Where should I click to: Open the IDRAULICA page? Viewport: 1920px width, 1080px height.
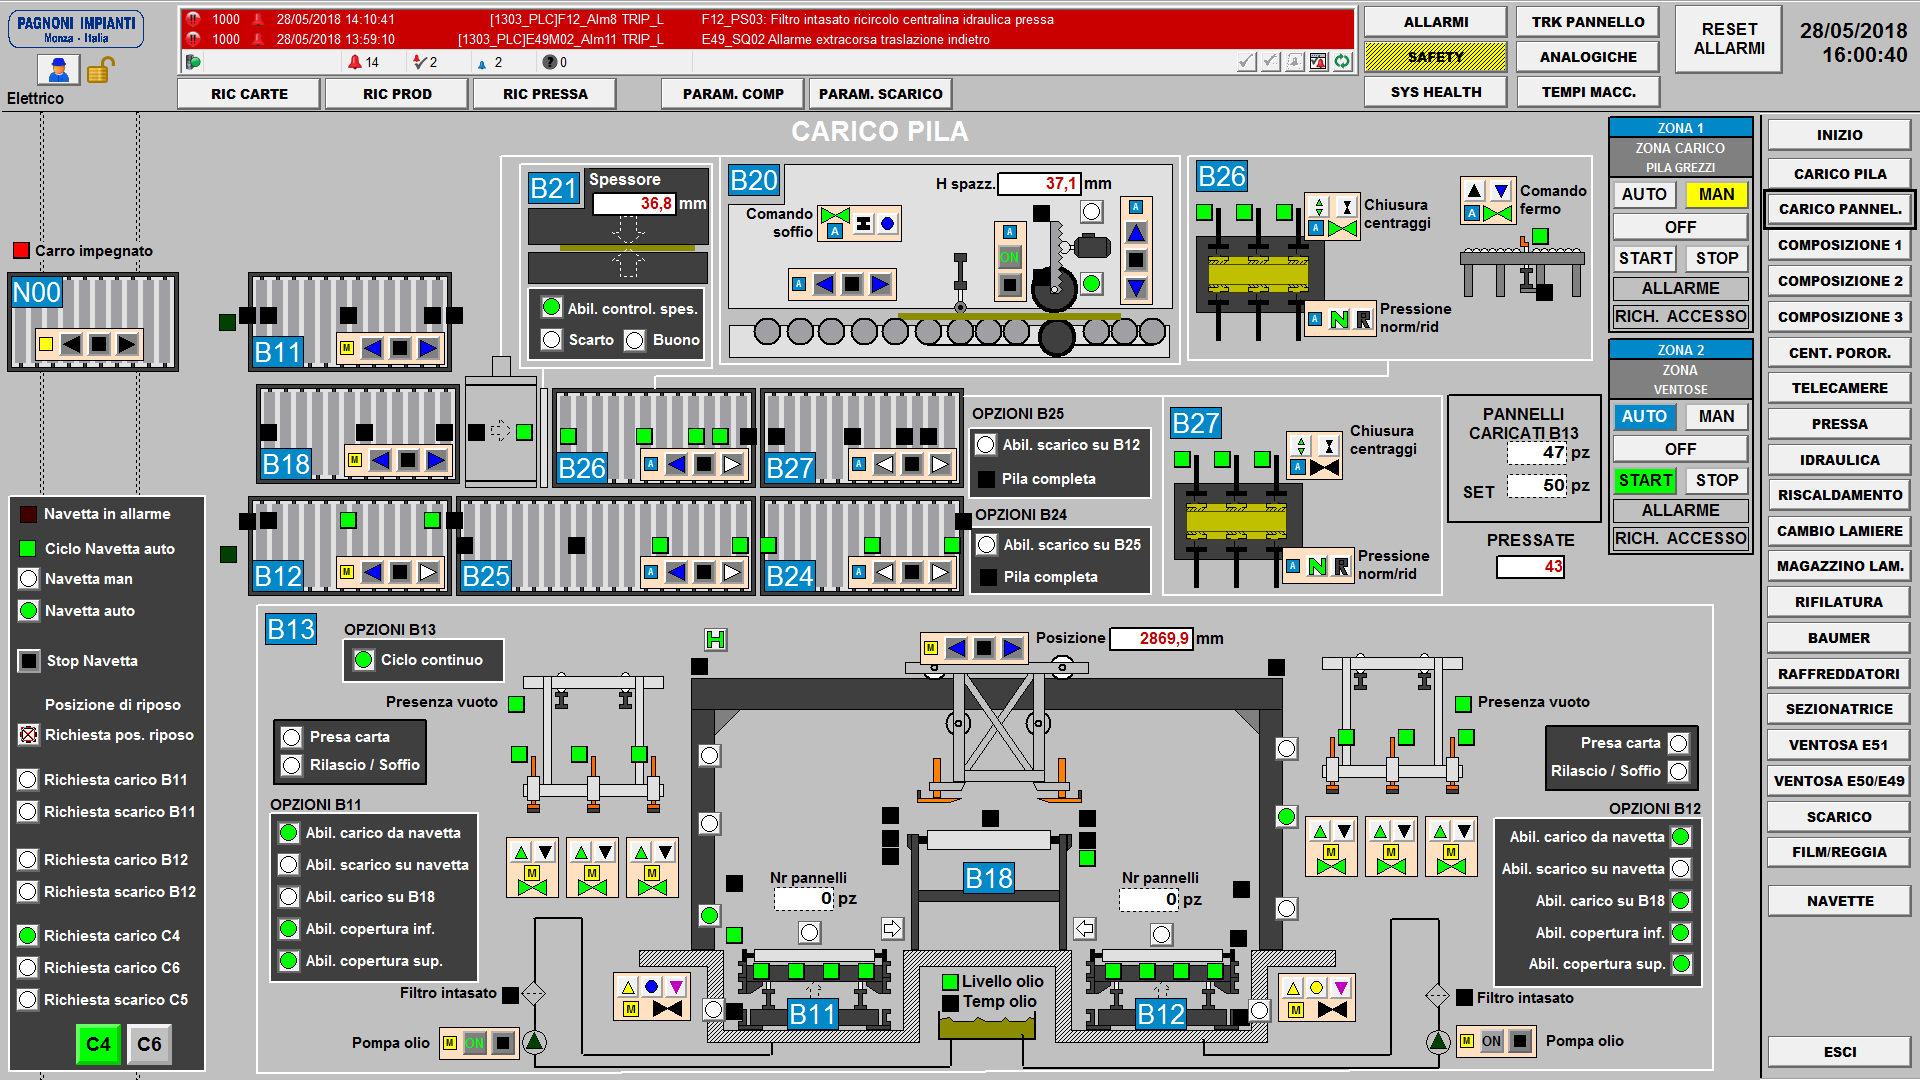(1839, 460)
